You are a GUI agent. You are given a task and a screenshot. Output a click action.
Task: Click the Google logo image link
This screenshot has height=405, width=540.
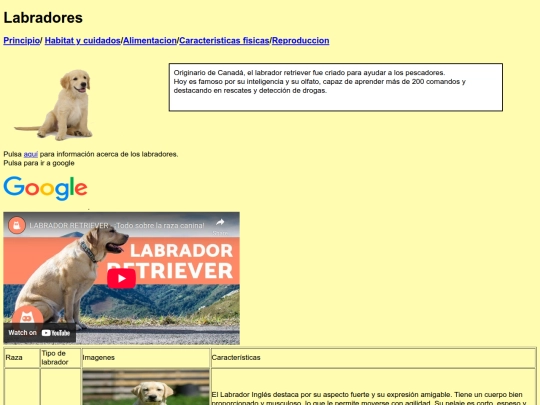click(x=45, y=188)
